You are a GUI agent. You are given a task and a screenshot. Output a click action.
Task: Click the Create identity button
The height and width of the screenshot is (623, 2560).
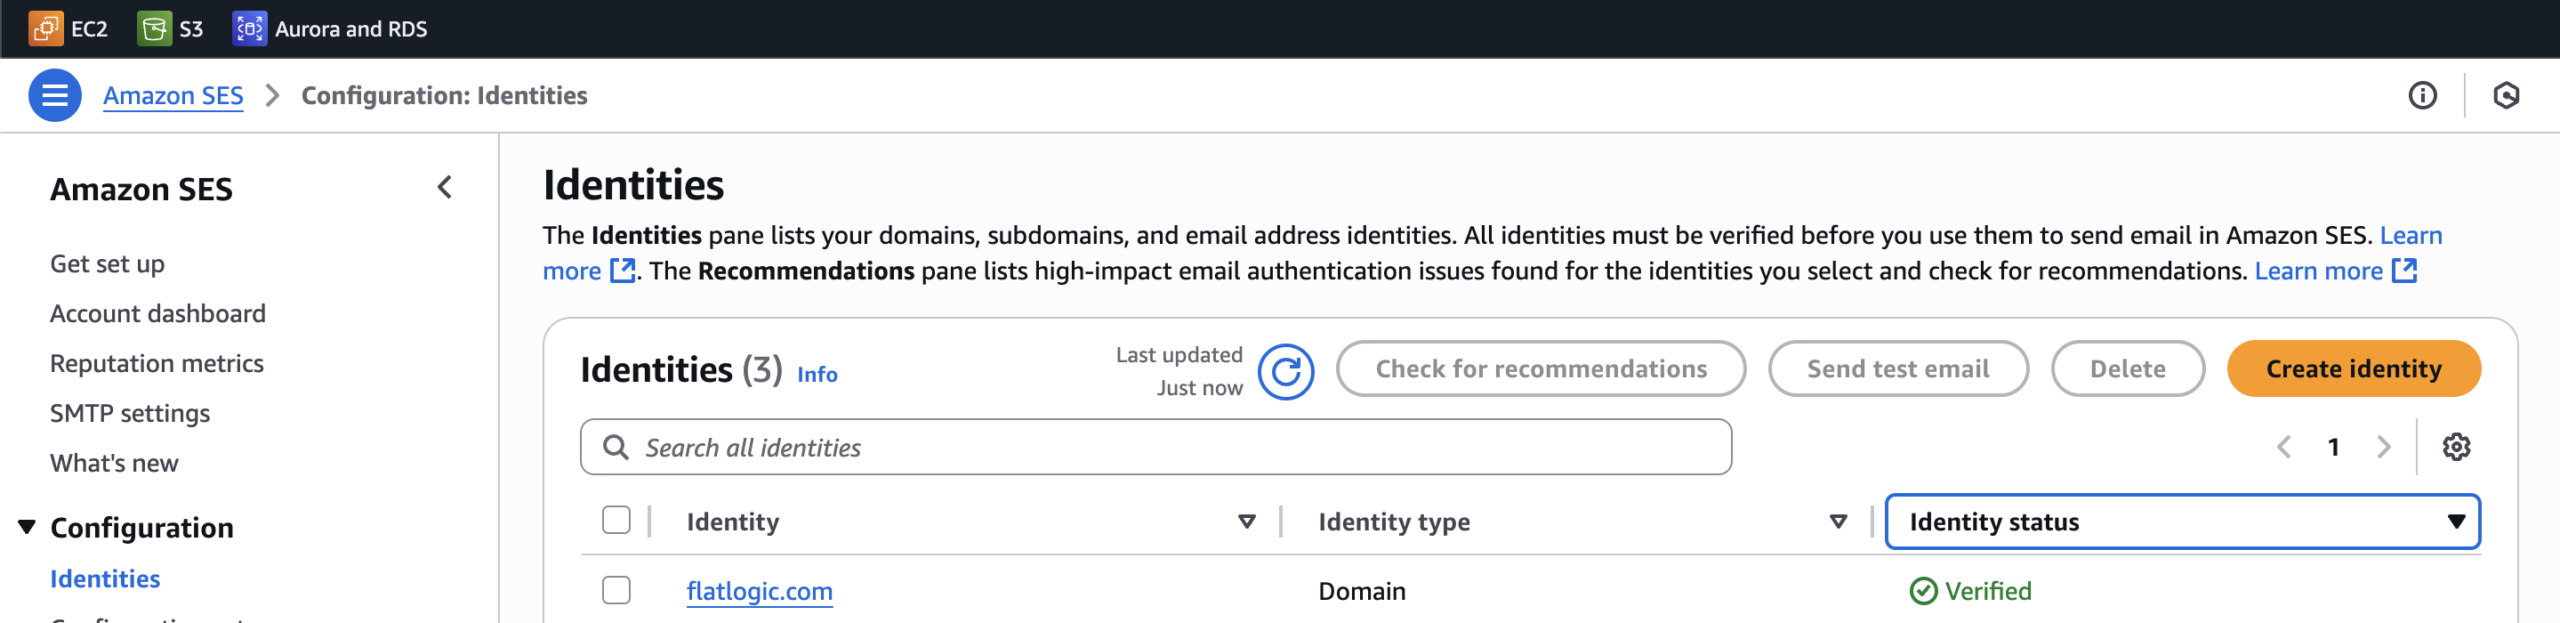click(2353, 369)
